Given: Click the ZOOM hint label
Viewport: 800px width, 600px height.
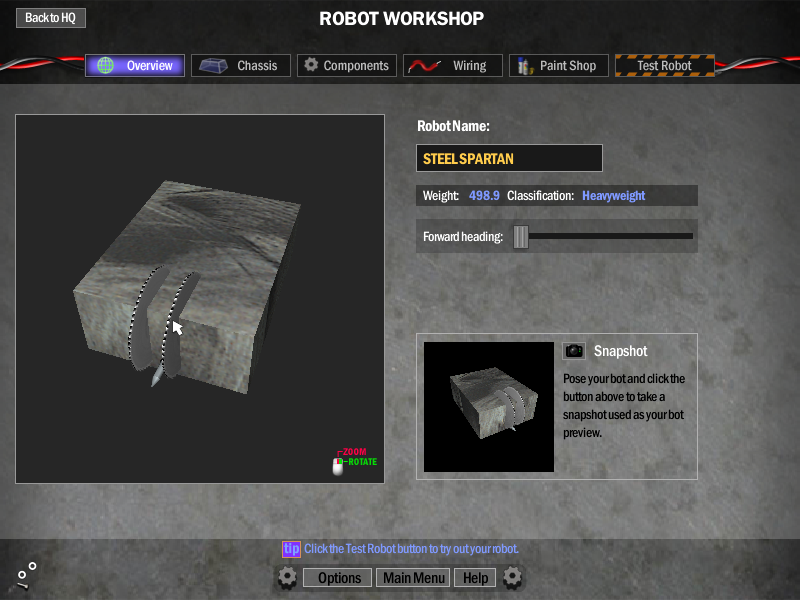Looking at the screenshot, I should pyautogui.click(x=354, y=452).
